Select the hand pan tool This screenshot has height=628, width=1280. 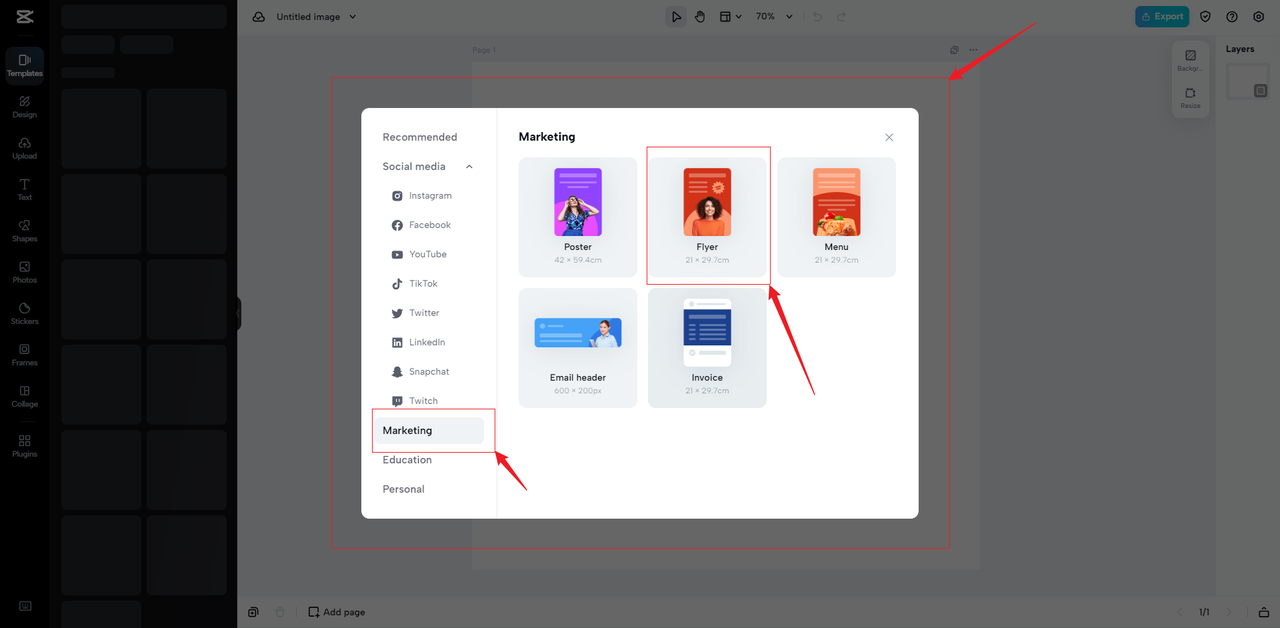click(700, 17)
